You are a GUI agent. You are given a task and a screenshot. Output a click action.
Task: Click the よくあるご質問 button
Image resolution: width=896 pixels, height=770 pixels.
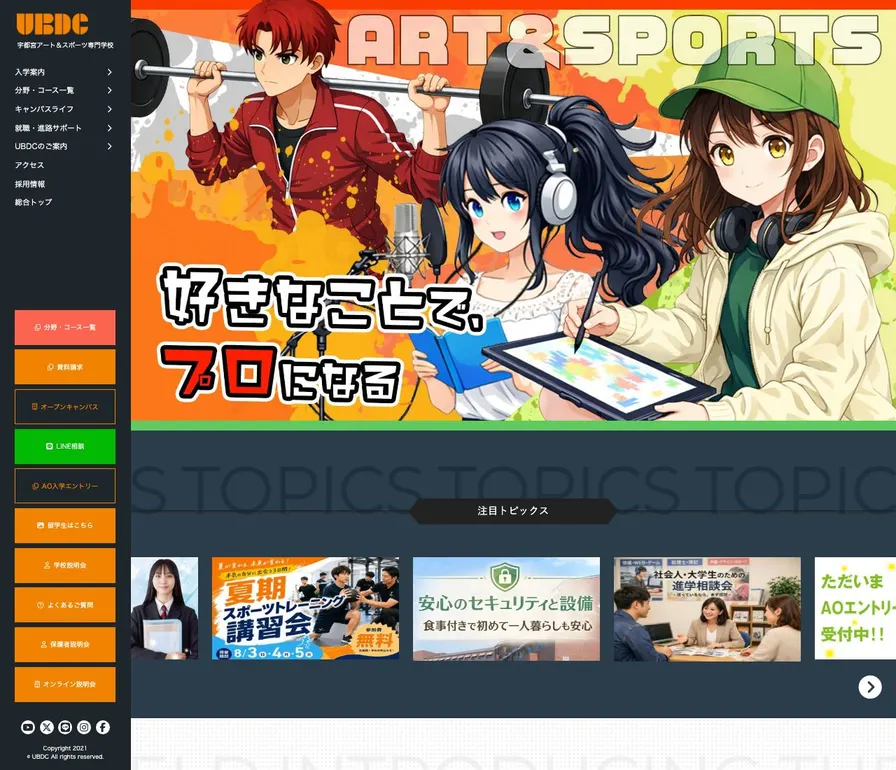click(x=65, y=604)
